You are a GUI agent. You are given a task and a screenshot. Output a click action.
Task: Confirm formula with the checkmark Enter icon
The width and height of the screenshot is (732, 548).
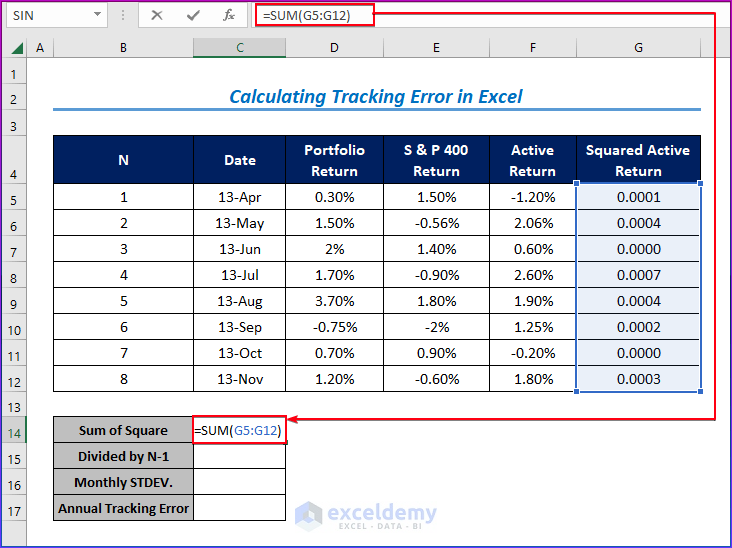coord(193,15)
